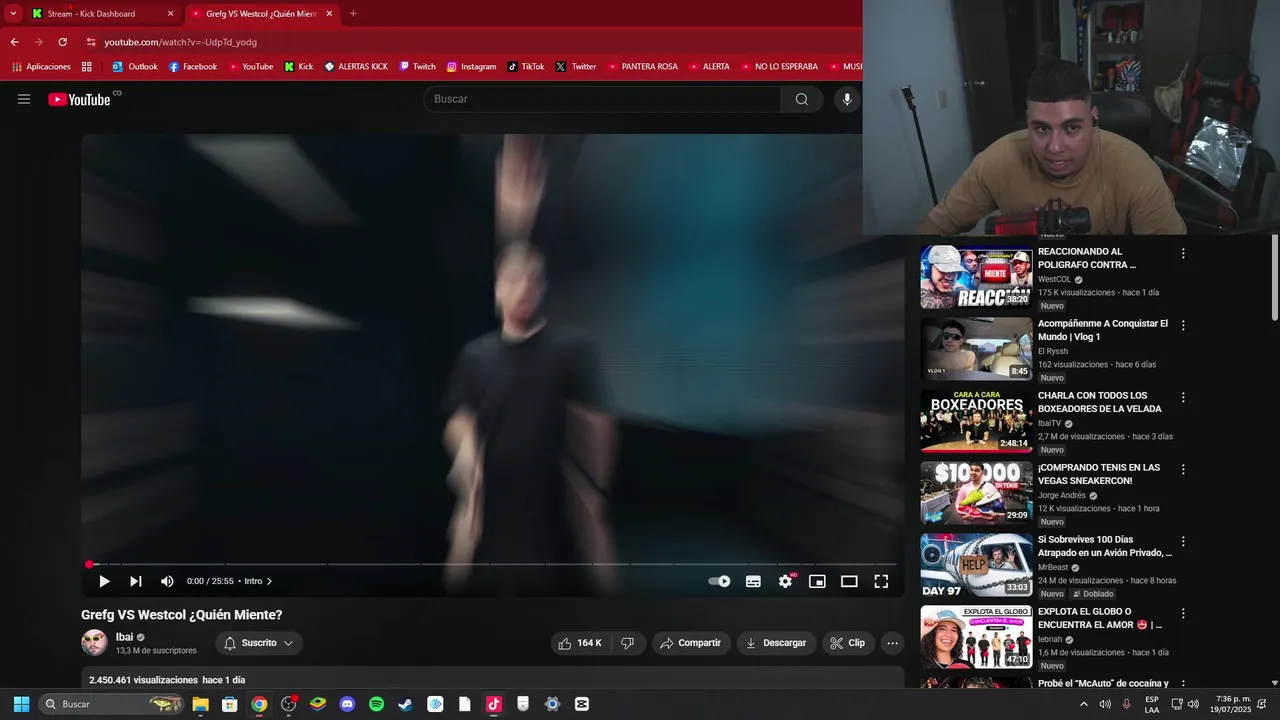Toggle the autoplay switch in player
The height and width of the screenshot is (720, 1280).
point(719,581)
